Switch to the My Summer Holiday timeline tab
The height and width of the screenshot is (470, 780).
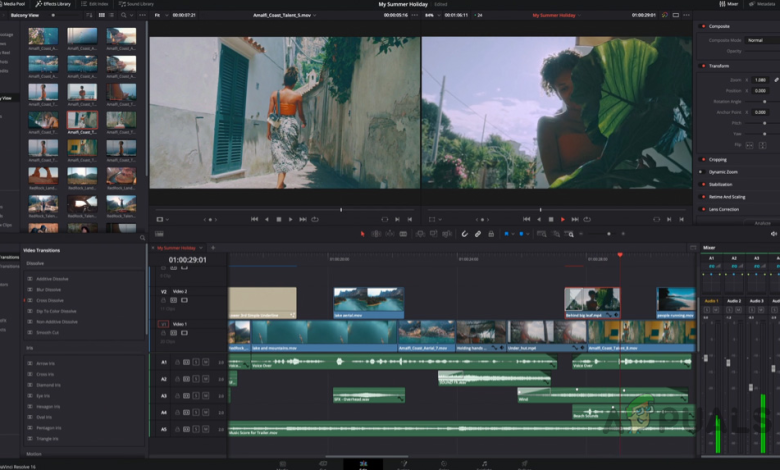[x=178, y=247]
